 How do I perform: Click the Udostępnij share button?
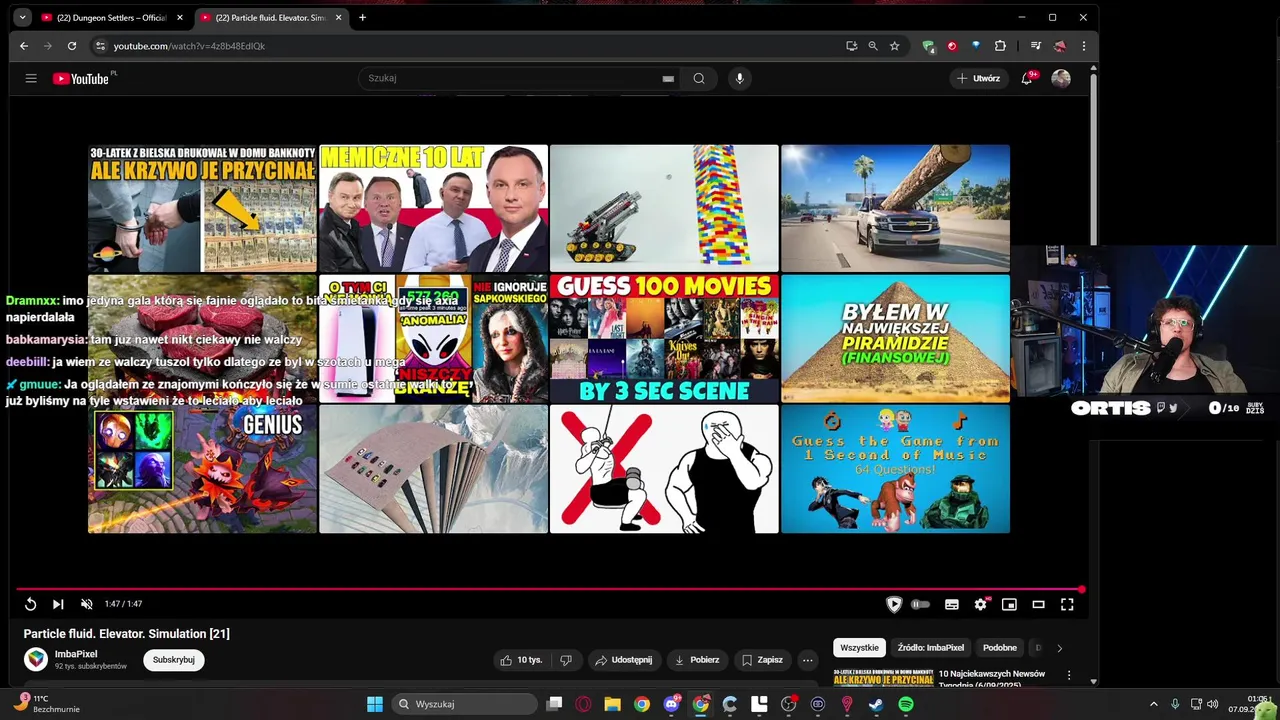coord(623,660)
